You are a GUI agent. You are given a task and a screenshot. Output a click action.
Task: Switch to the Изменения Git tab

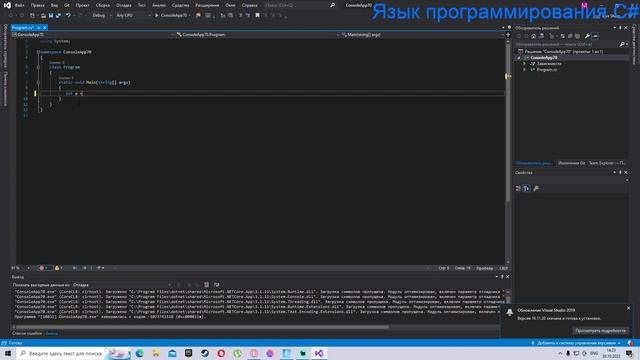coord(571,163)
